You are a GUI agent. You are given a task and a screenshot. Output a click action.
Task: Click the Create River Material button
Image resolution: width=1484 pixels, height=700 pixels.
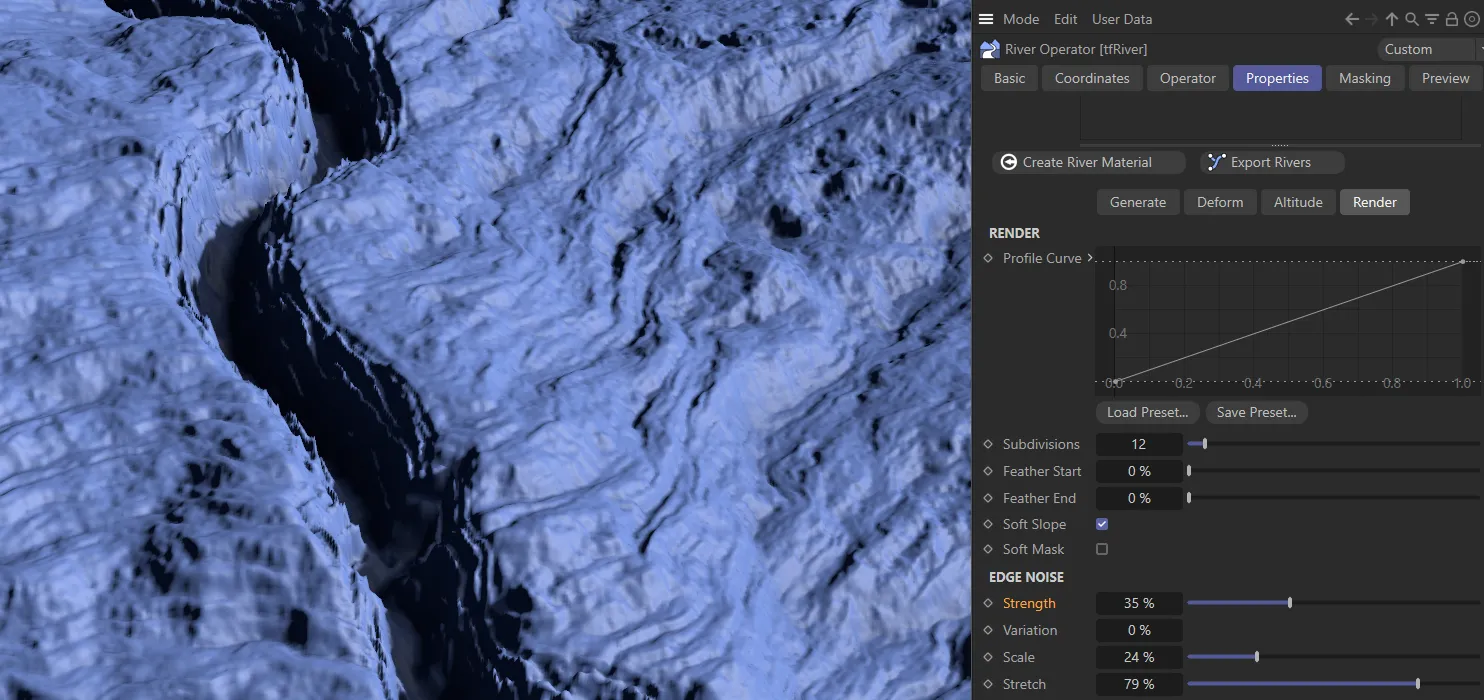[x=1087, y=162]
